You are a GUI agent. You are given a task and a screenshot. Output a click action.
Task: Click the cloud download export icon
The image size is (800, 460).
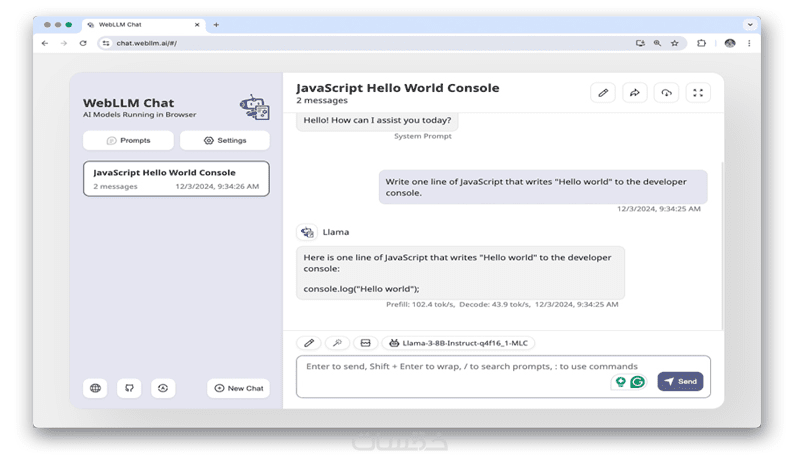pyautogui.click(x=666, y=93)
